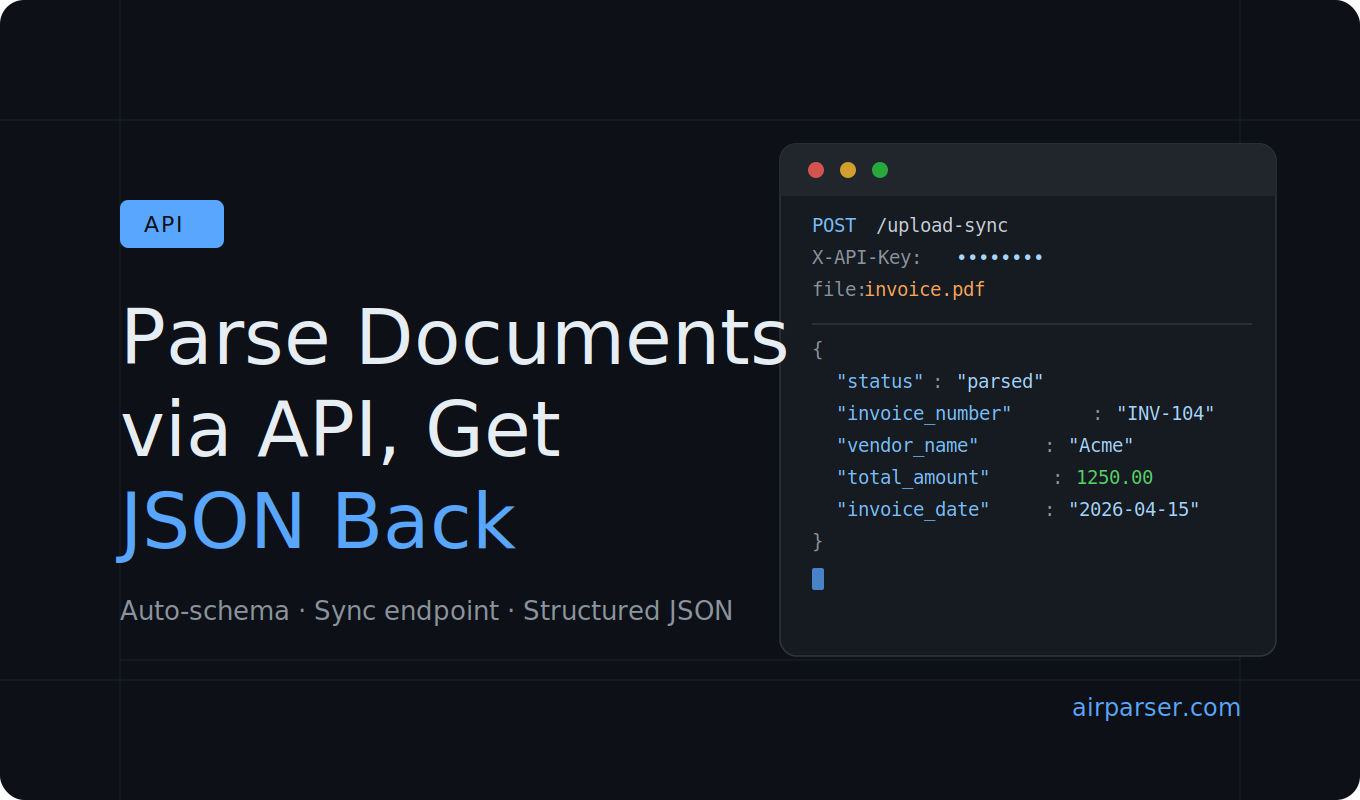Click the yellow traffic-light window control
The width and height of the screenshot is (1360, 800).
tap(847, 170)
